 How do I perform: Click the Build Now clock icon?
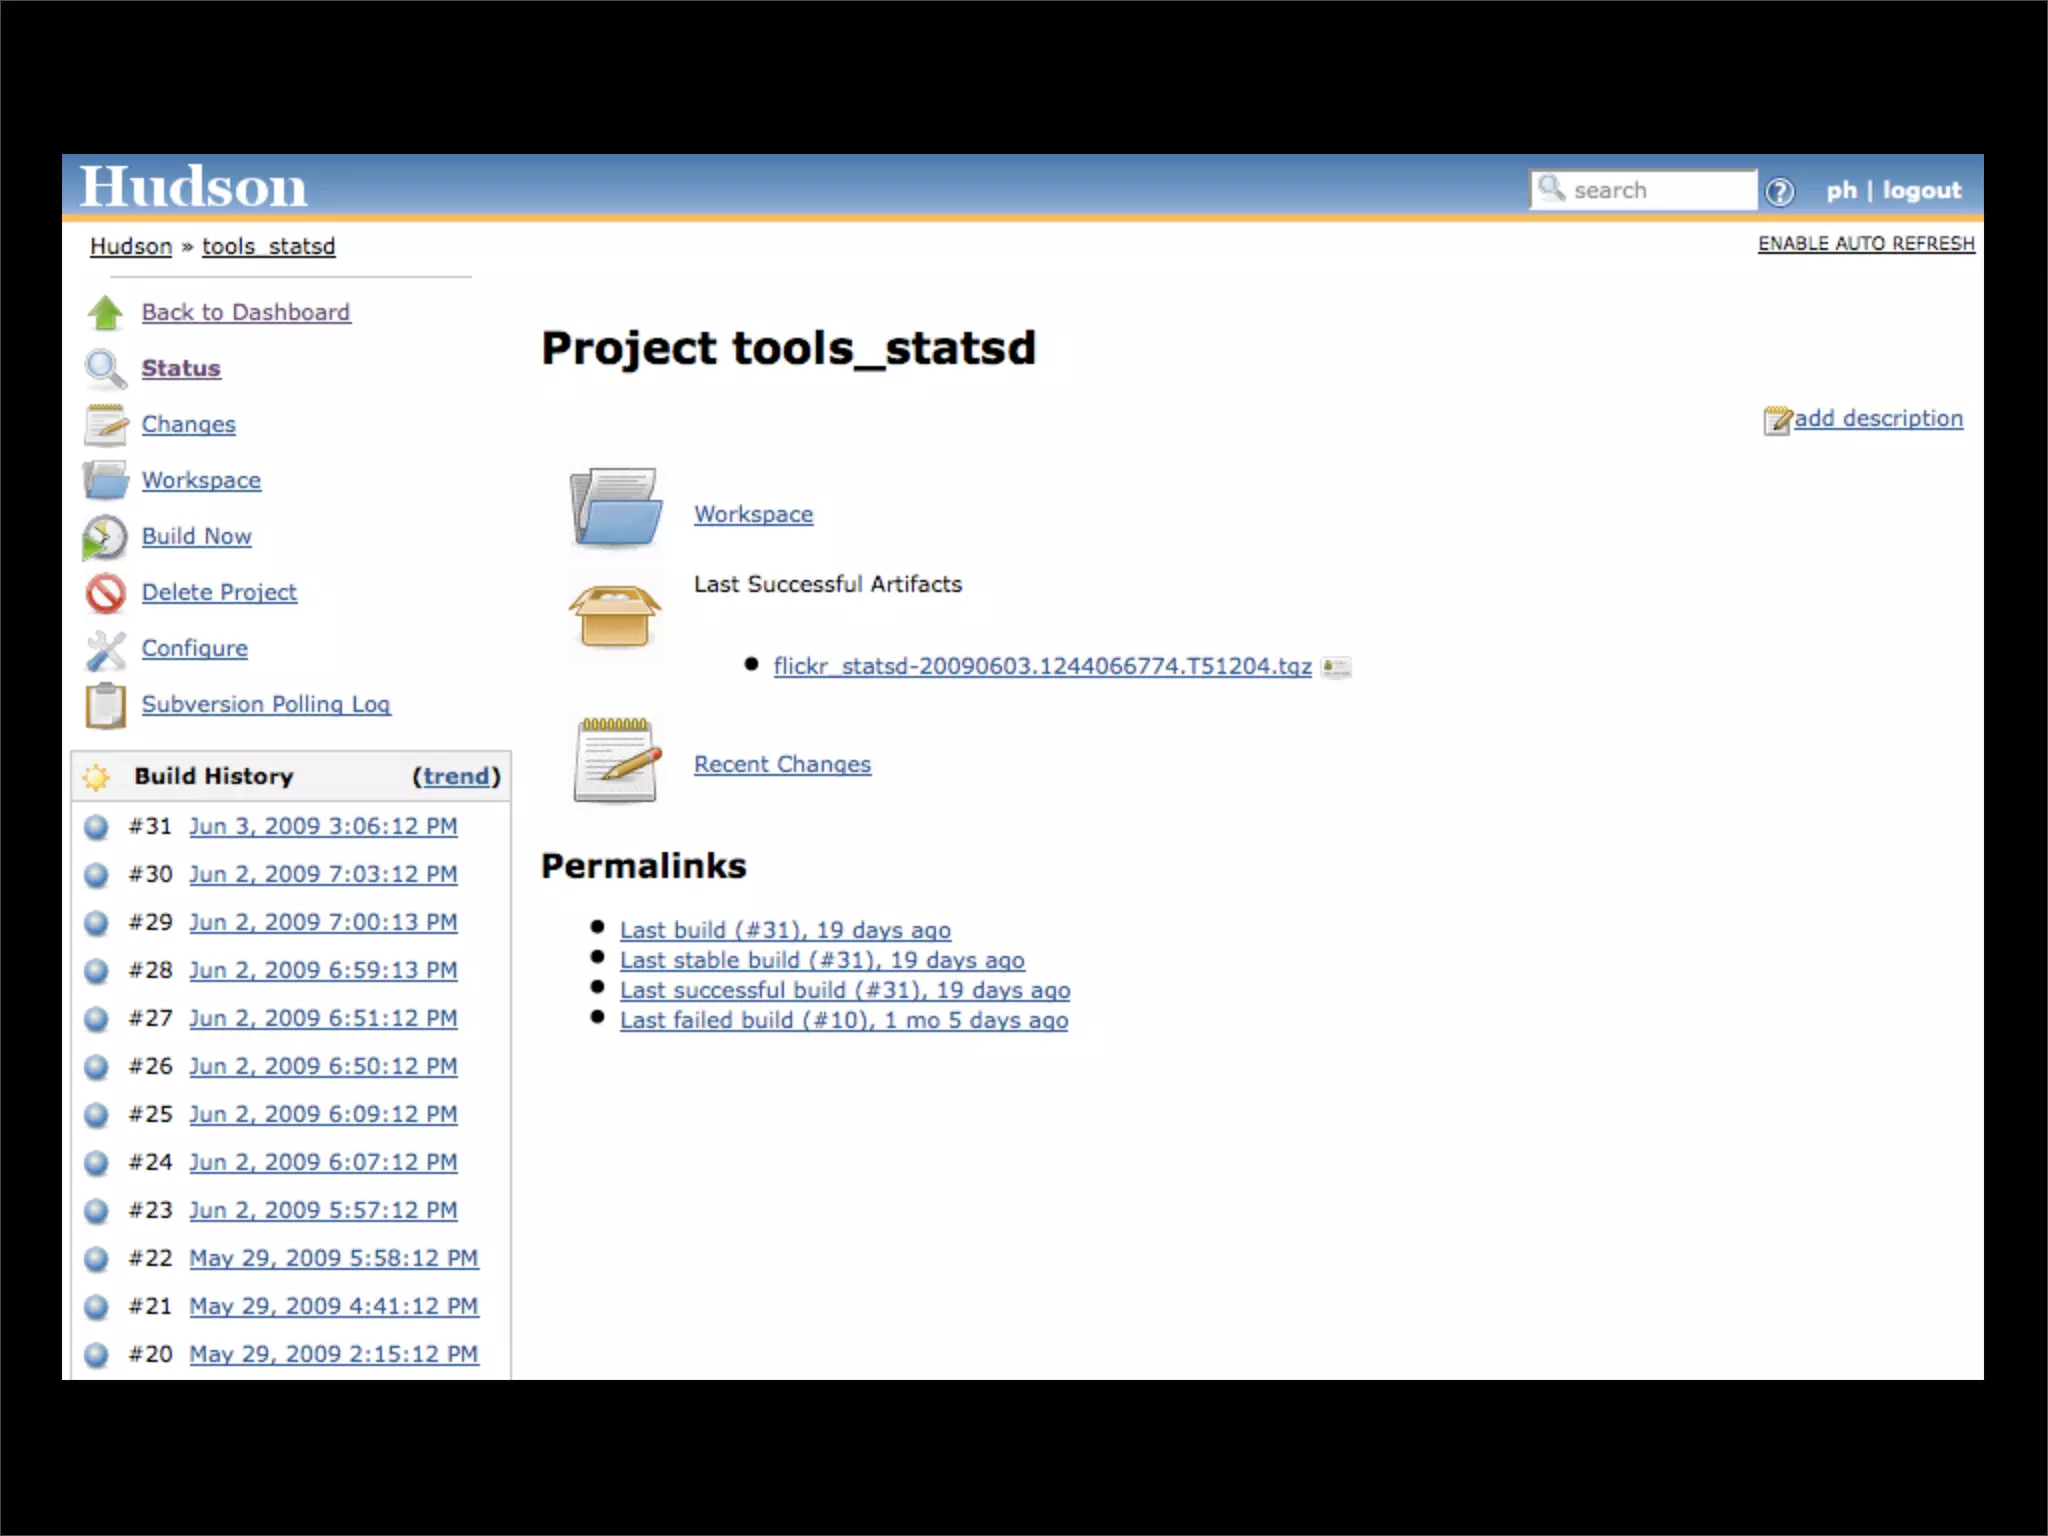105,537
